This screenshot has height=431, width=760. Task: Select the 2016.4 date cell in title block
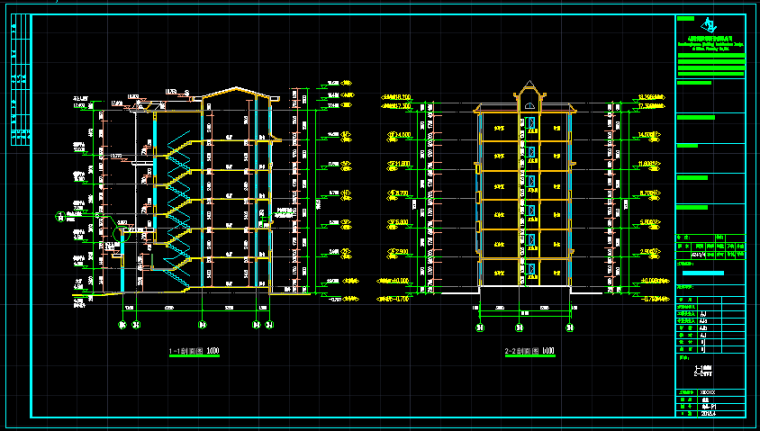click(x=710, y=411)
